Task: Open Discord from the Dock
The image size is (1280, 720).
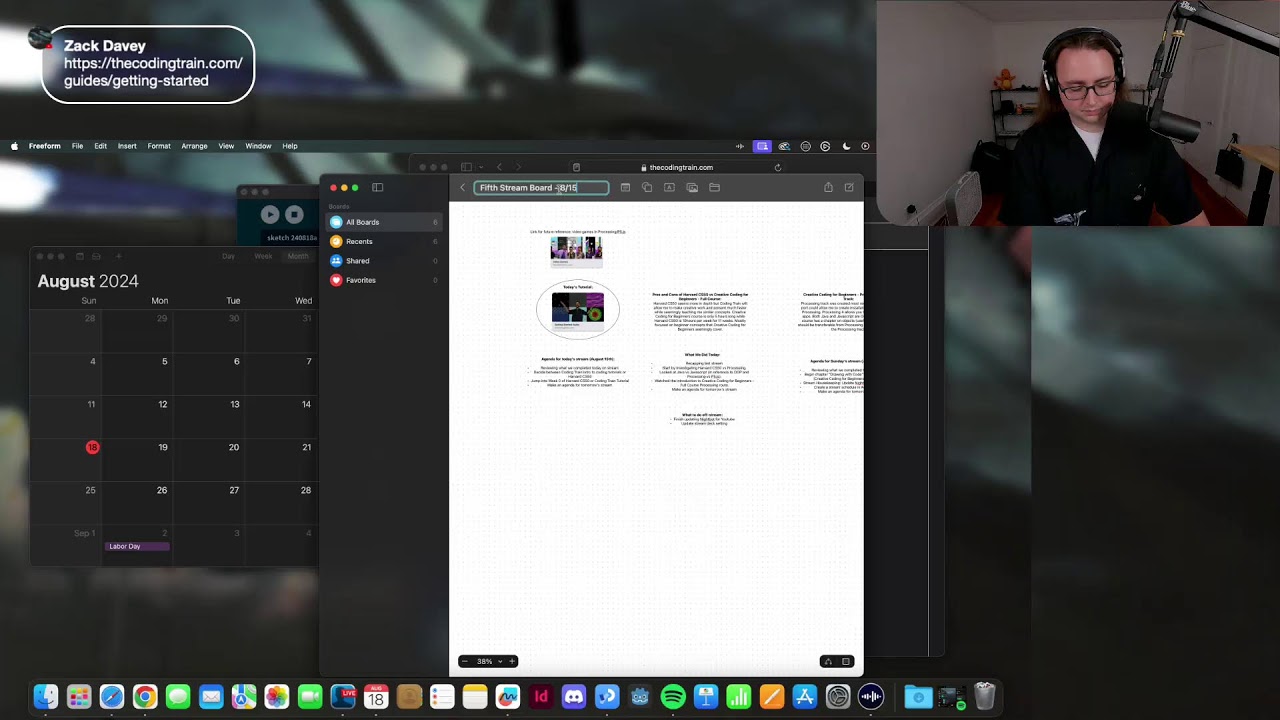Action: (x=574, y=697)
